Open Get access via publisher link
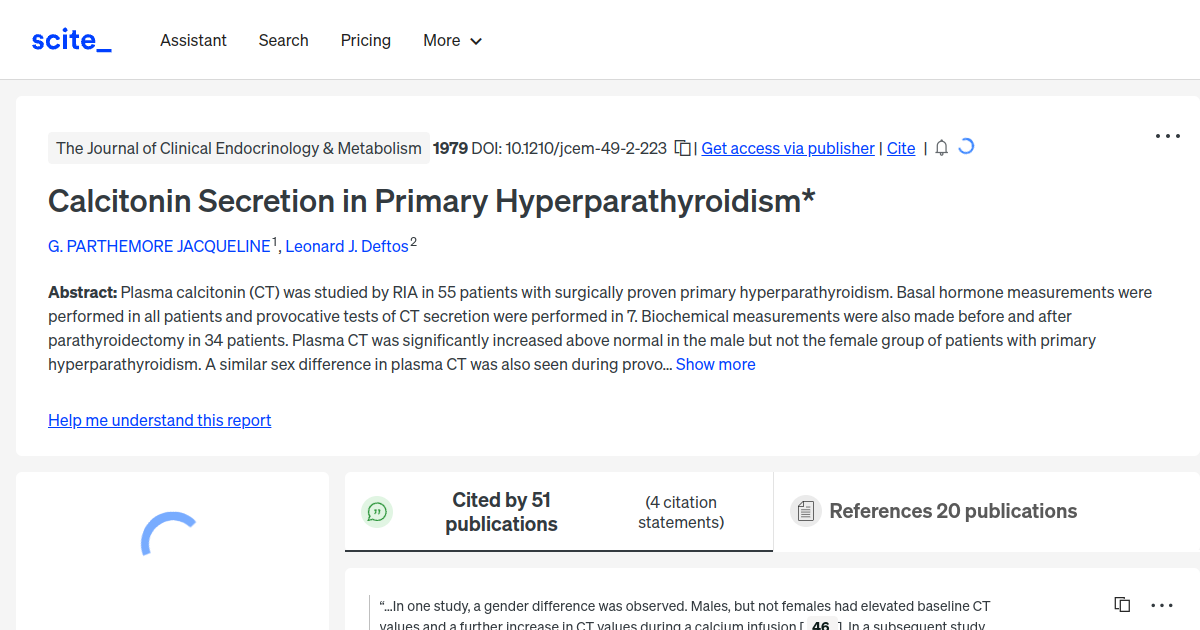Viewport: 1200px width, 630px height. (x=787, y=147)
